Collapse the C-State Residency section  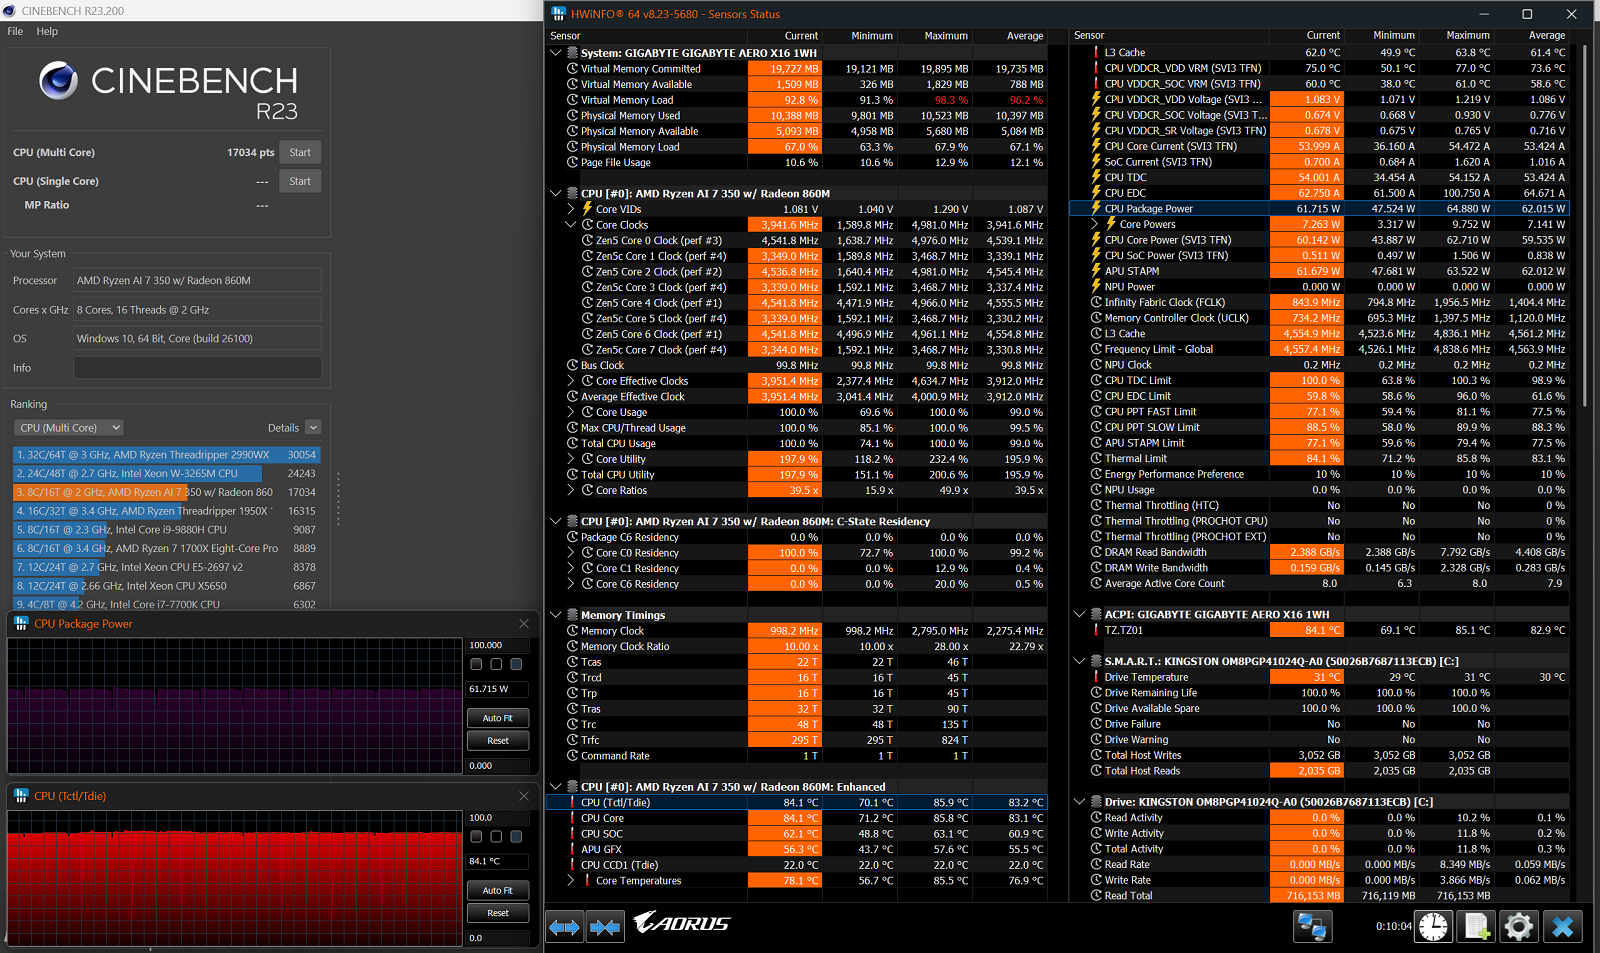556,522
